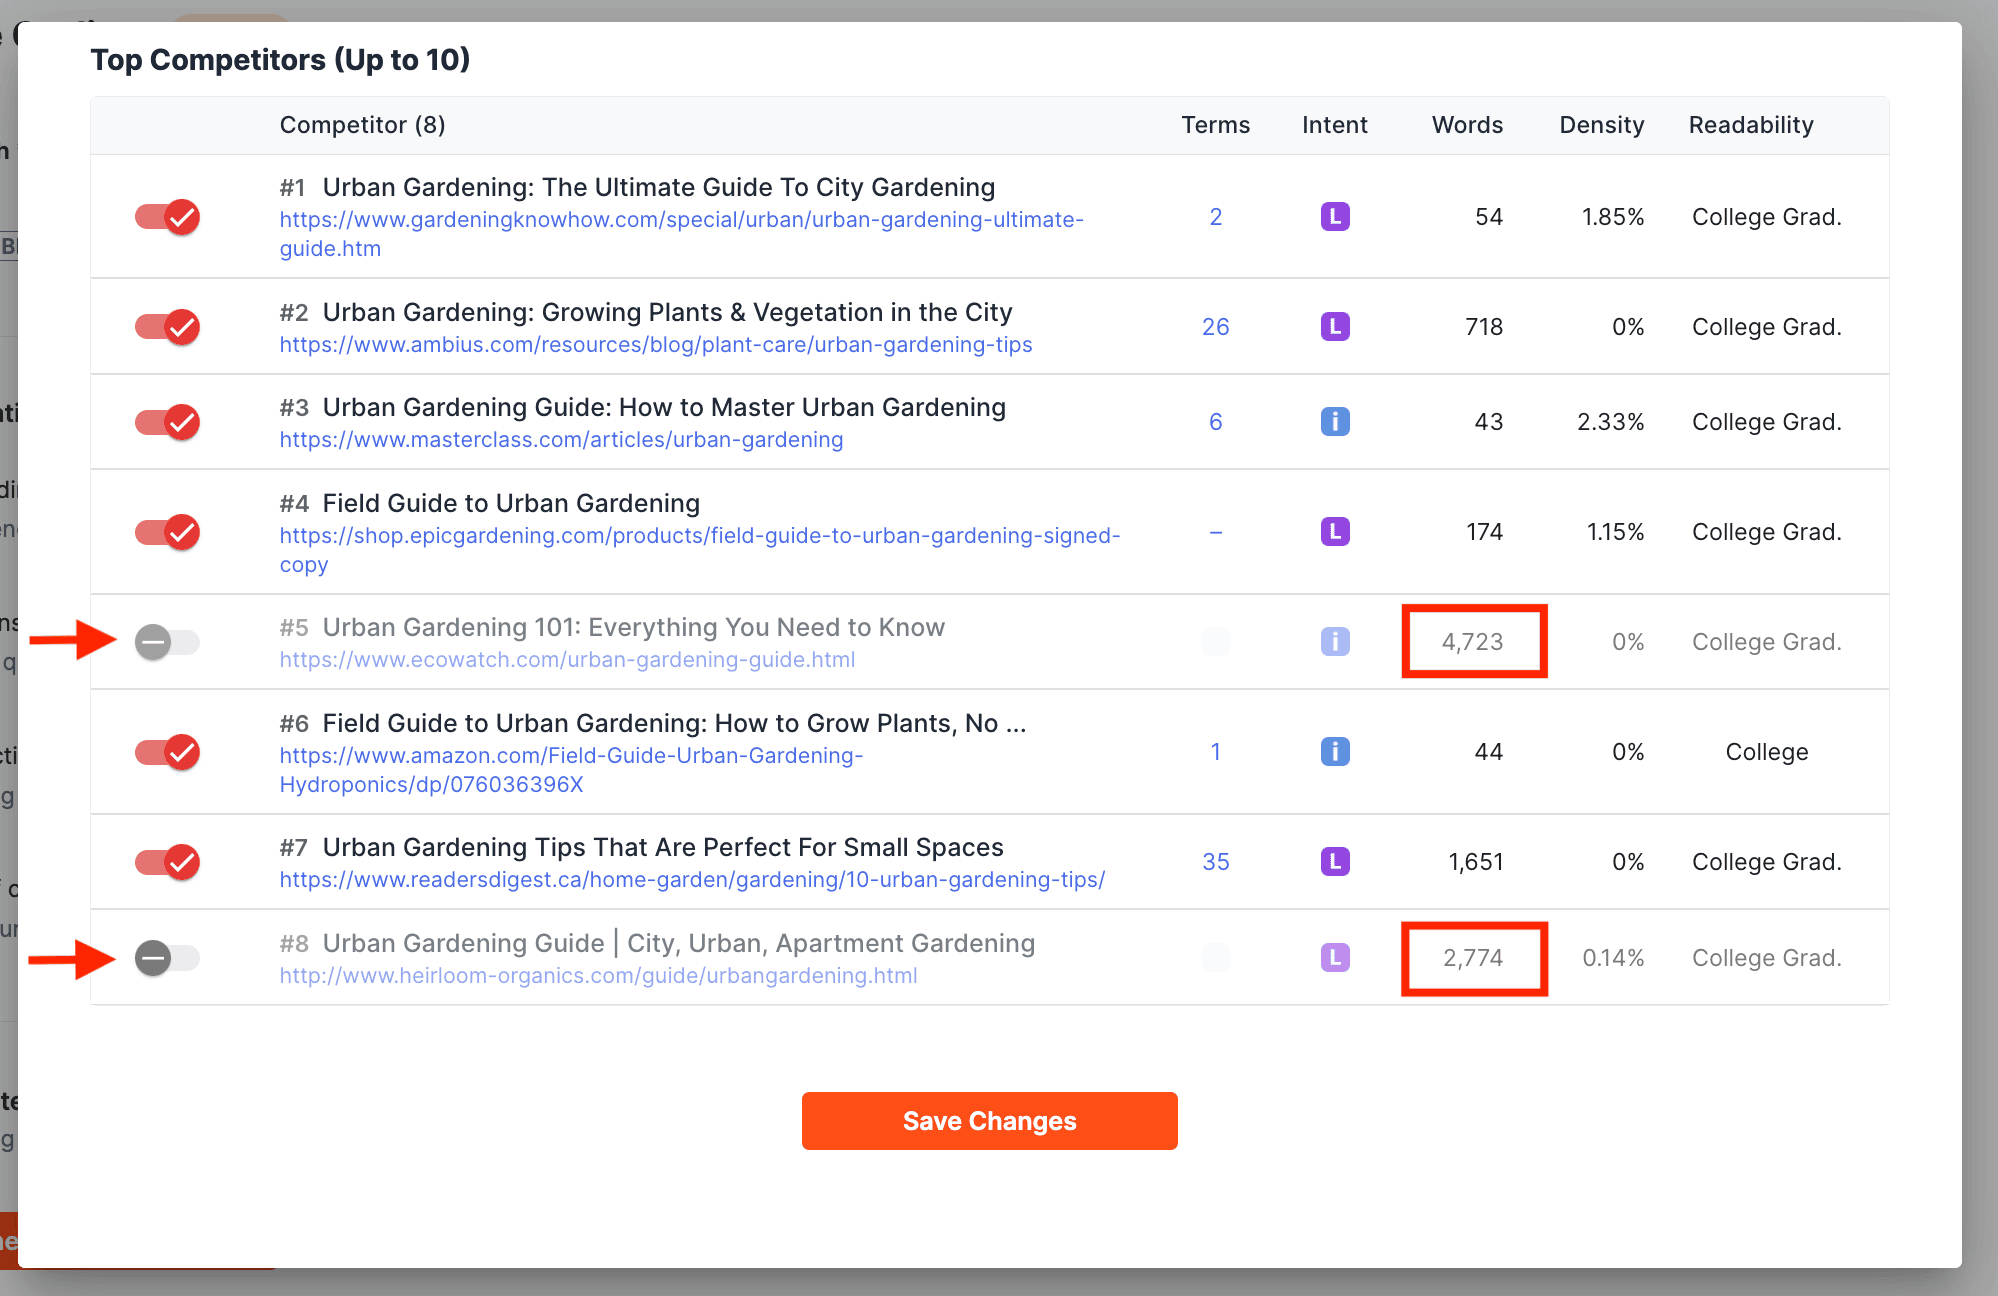Click informational intent icon for amazon #6 row
1998x1296 pixels.
click(x=1335, y=752)
